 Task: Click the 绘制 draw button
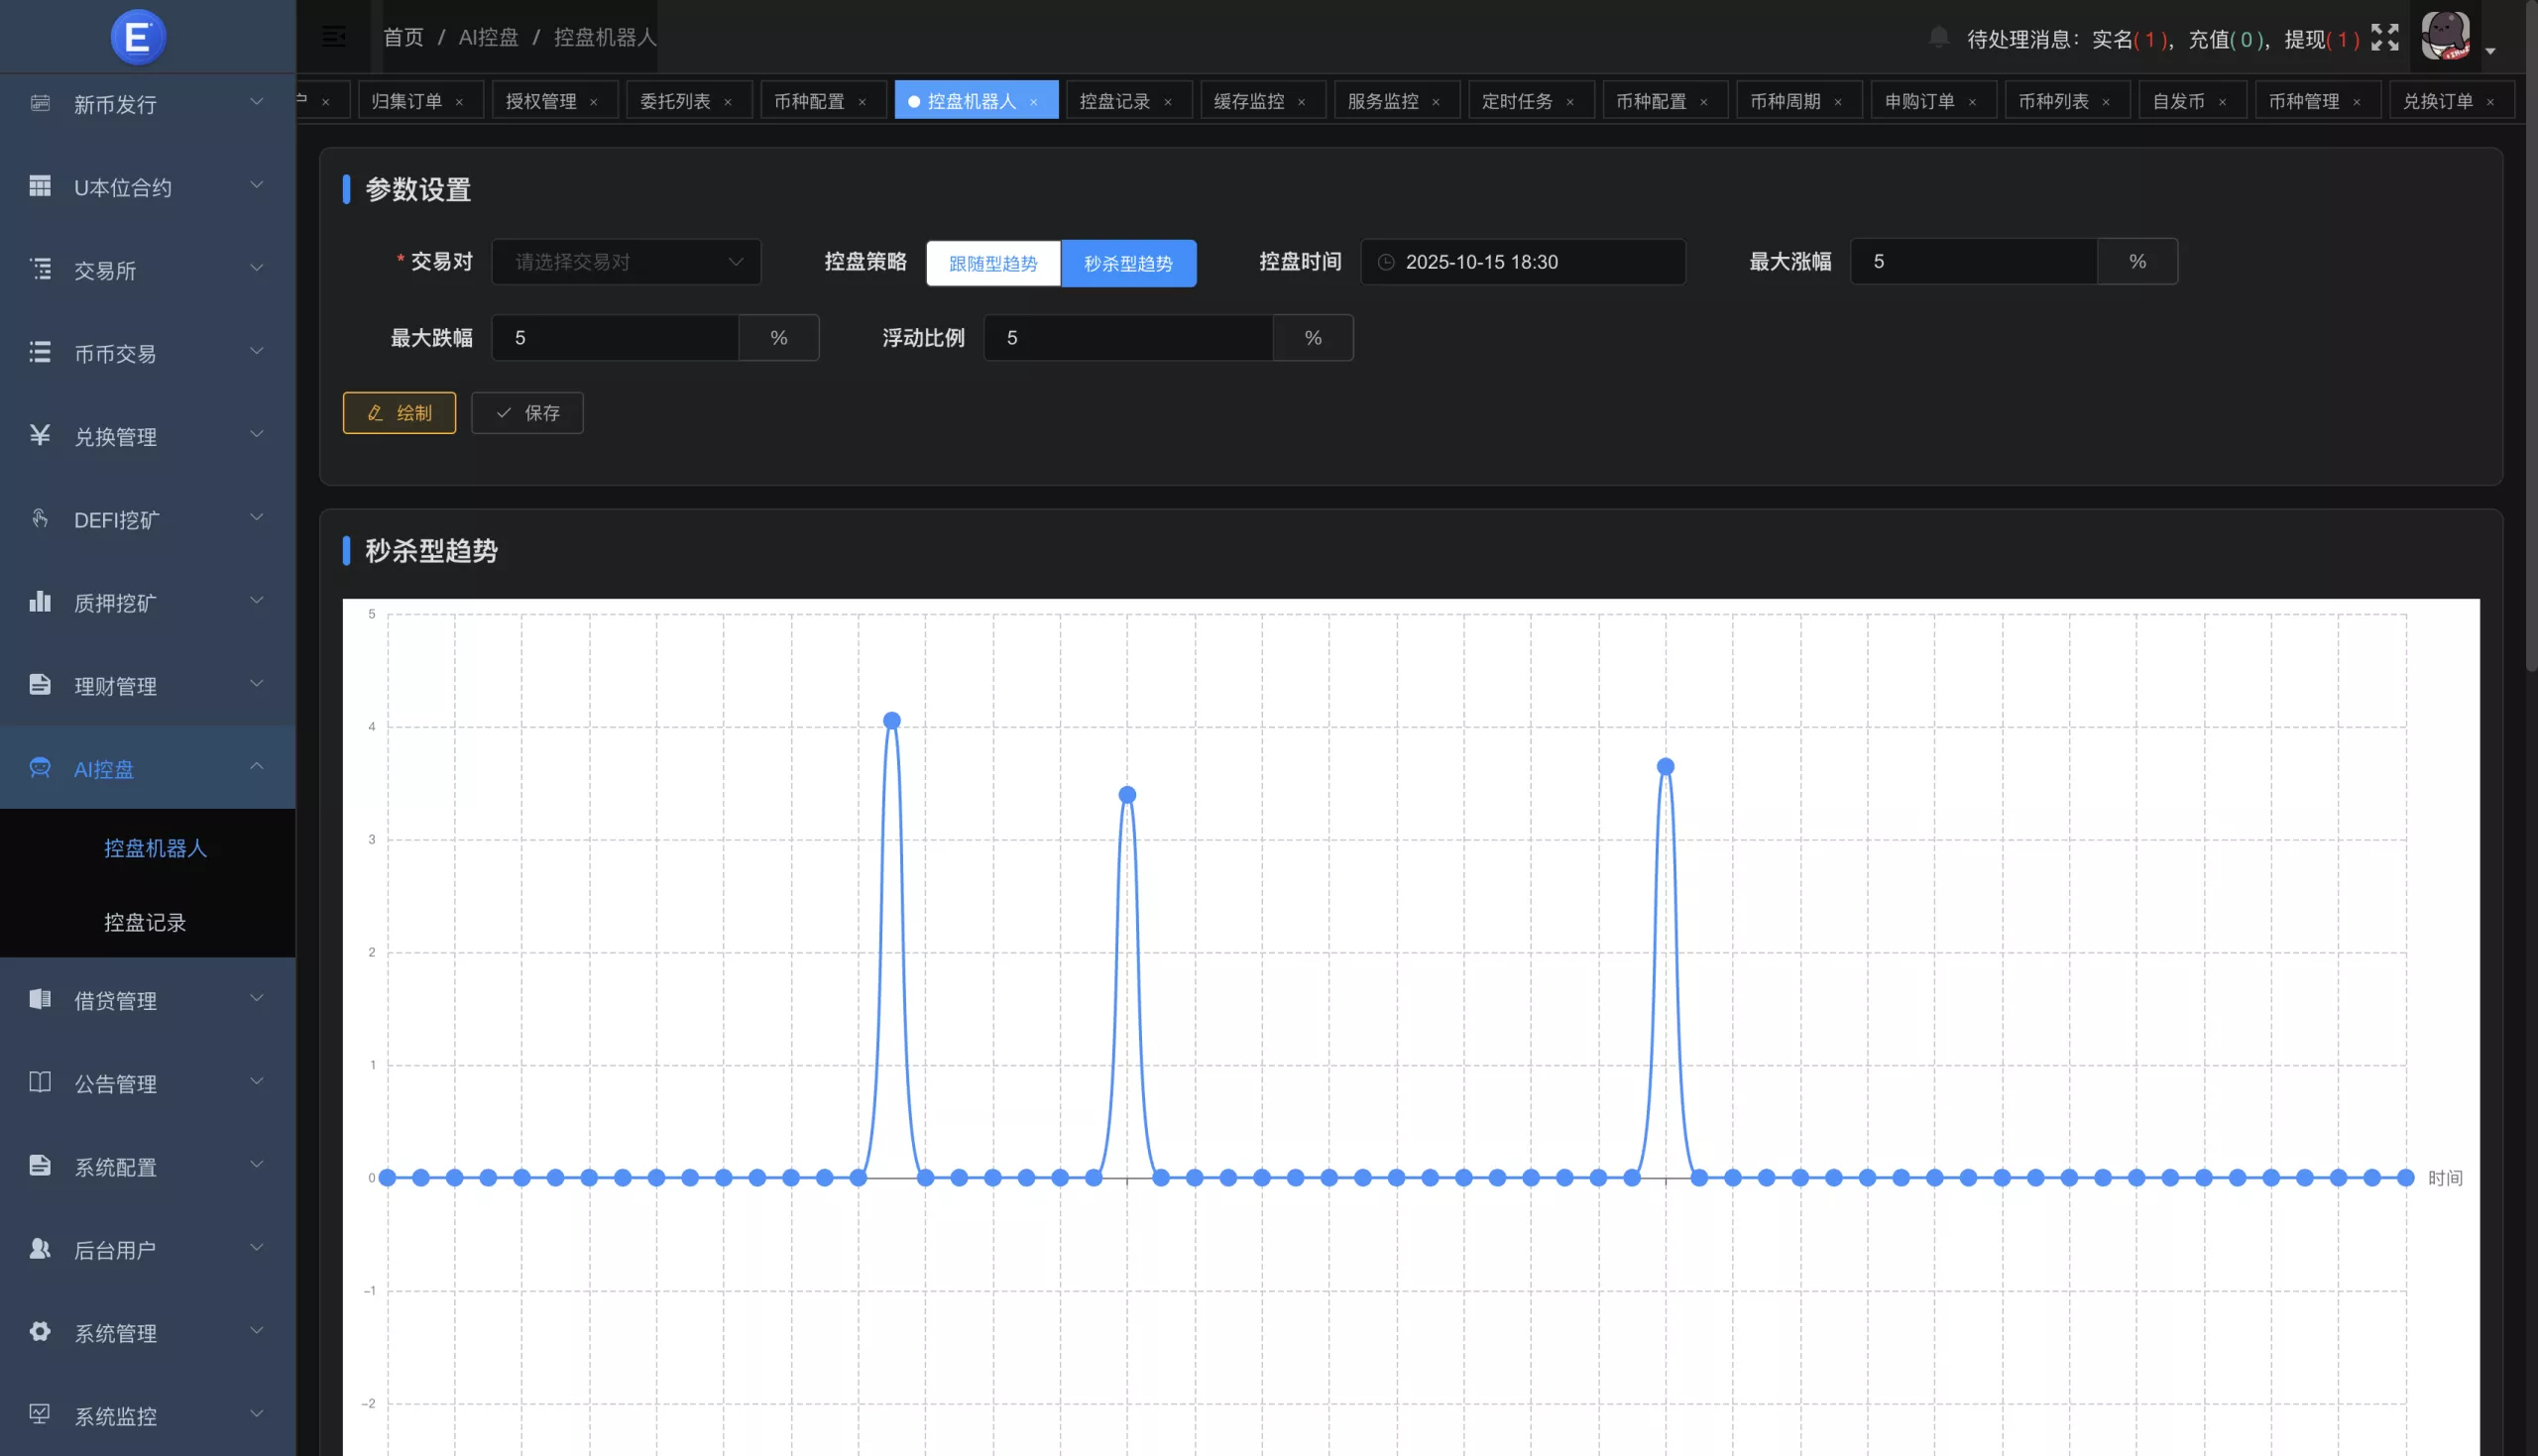(399, 413)
